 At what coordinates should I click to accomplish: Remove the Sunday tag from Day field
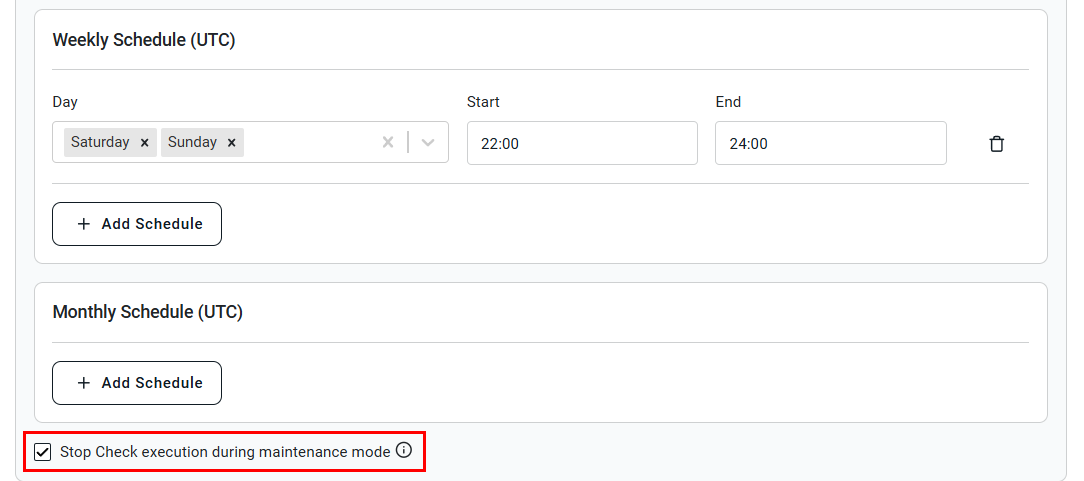pos(232,142)
